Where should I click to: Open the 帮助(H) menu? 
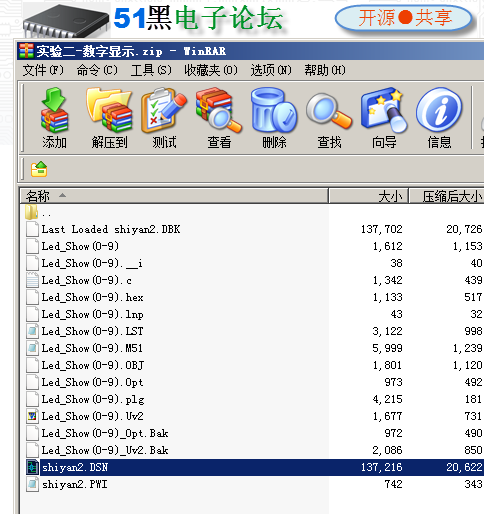(x=325, y=70)
